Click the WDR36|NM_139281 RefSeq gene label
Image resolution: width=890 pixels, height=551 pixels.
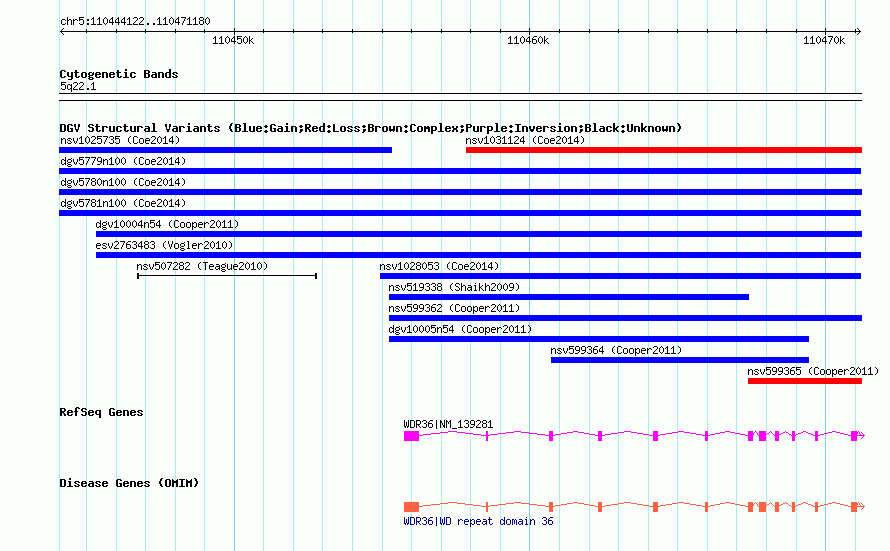(x=448, y=424)
